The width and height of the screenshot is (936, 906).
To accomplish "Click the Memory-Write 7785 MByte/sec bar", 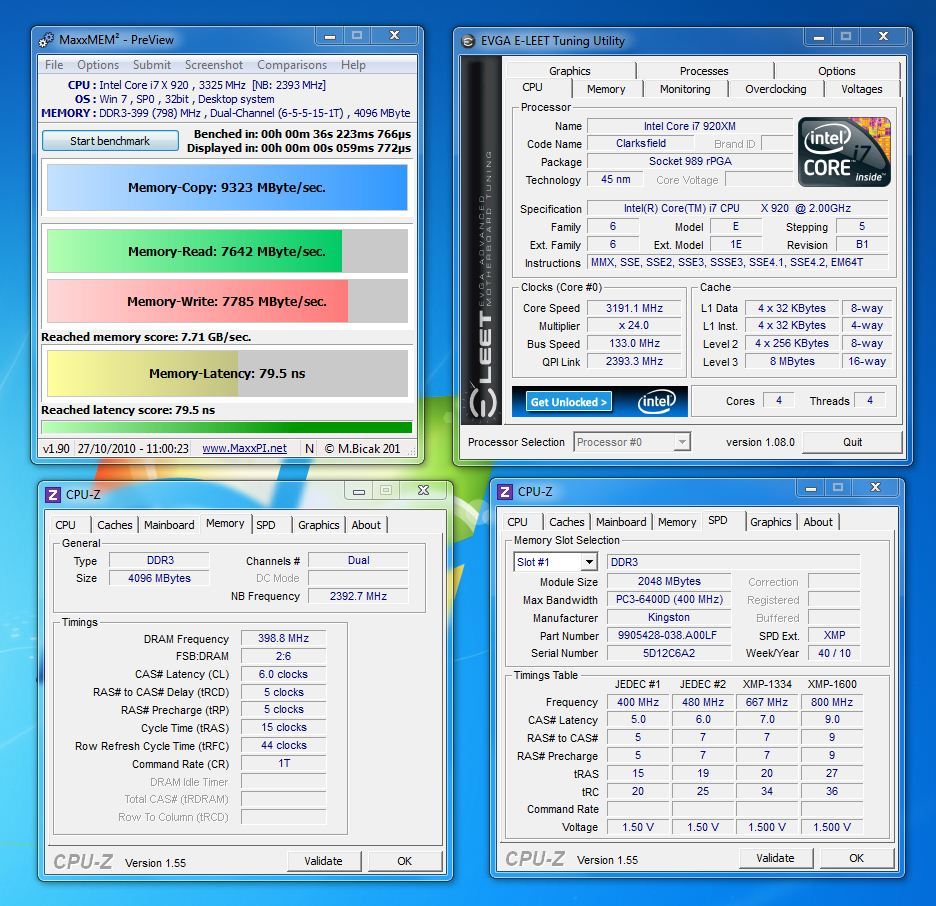I will click(227, 301).
